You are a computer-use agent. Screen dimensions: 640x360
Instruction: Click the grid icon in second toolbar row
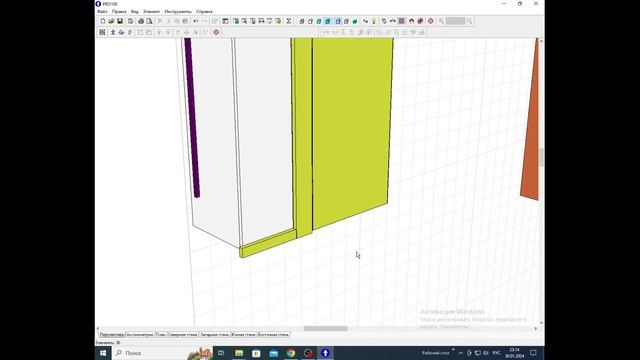[102, 32]
